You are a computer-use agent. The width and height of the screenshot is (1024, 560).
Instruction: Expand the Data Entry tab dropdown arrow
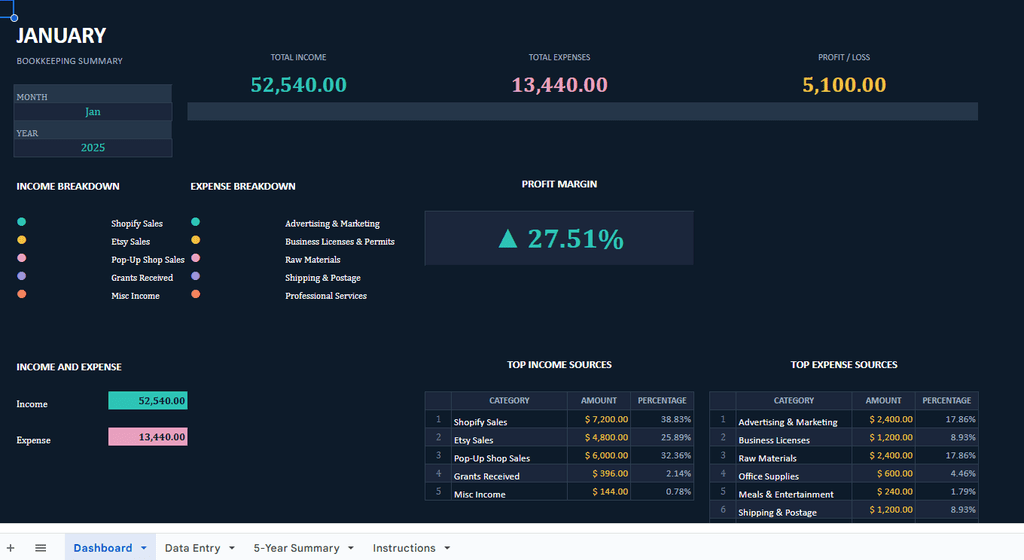coord(232,548)
